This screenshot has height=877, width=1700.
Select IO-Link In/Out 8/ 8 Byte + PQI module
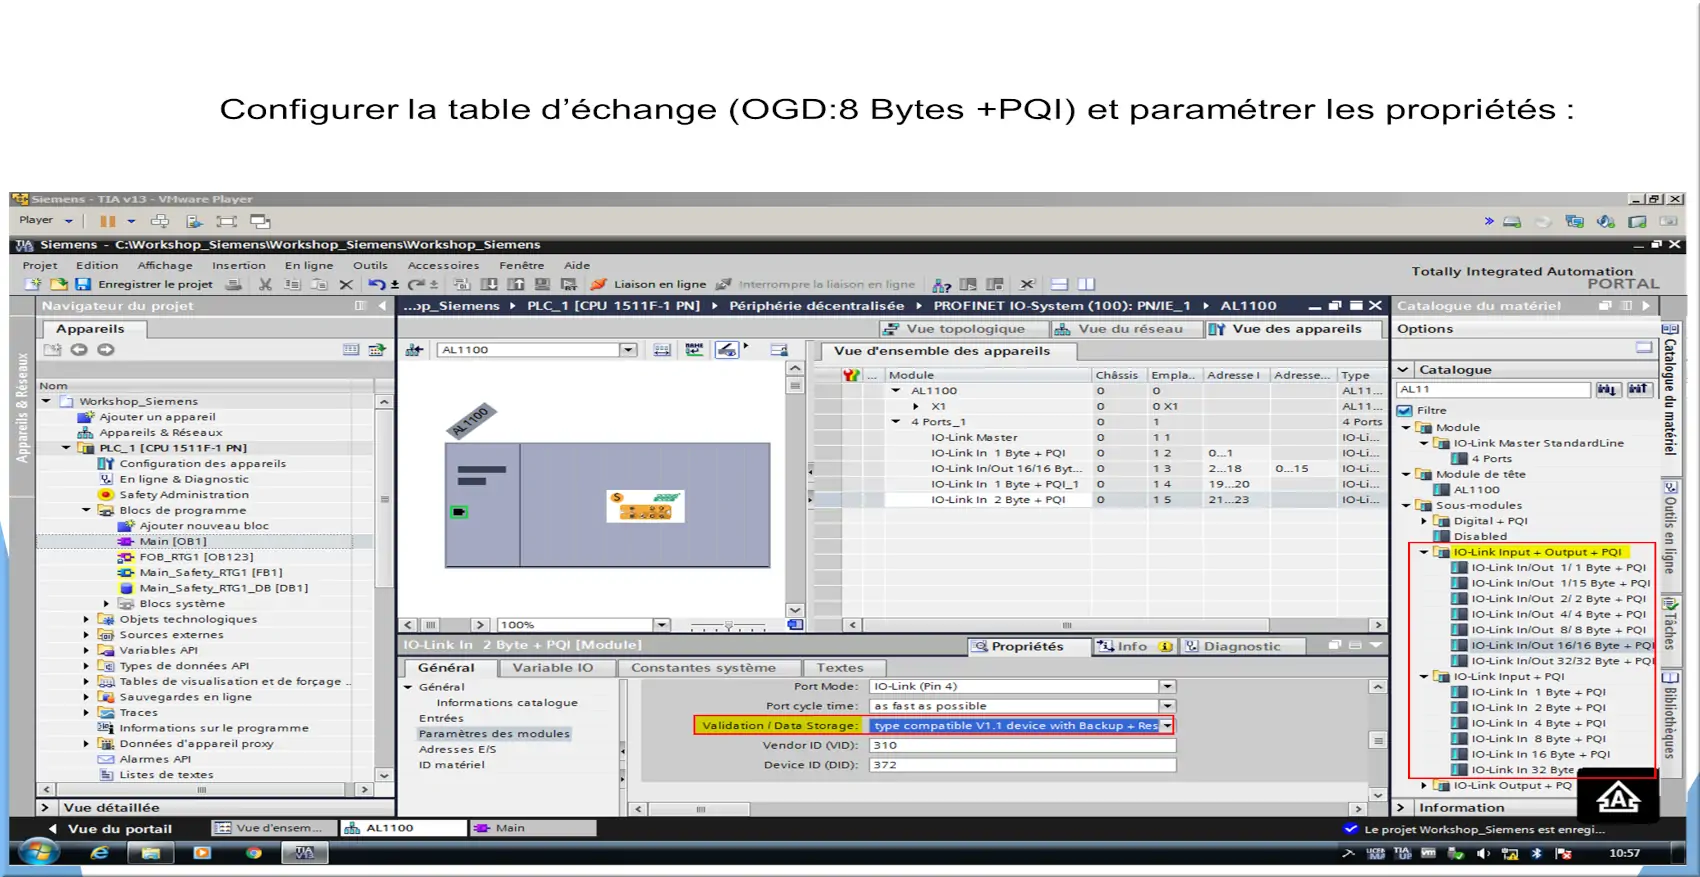1557,630
